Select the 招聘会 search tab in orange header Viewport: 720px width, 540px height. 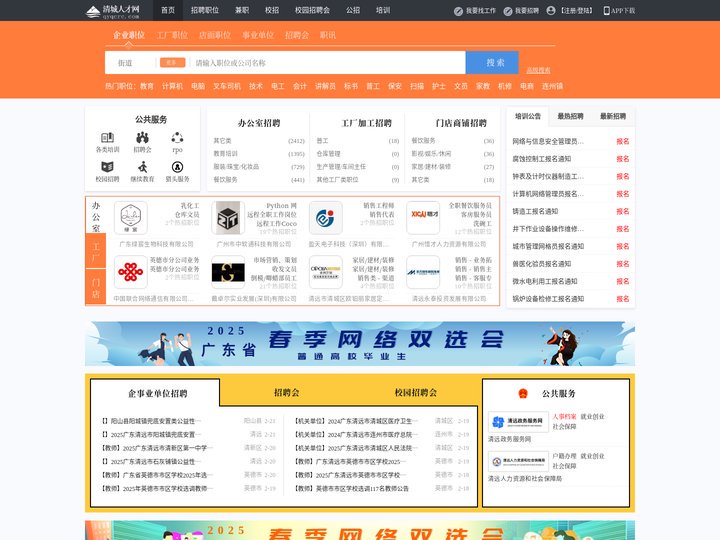297,35
